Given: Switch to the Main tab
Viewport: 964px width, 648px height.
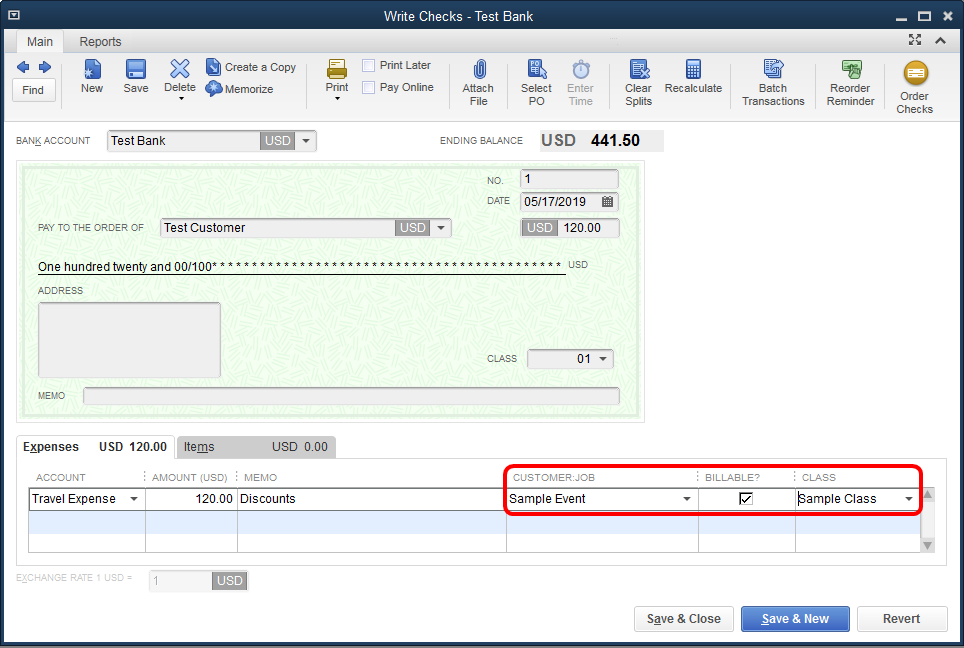Looking at the screenshot, I should (40, 41).
